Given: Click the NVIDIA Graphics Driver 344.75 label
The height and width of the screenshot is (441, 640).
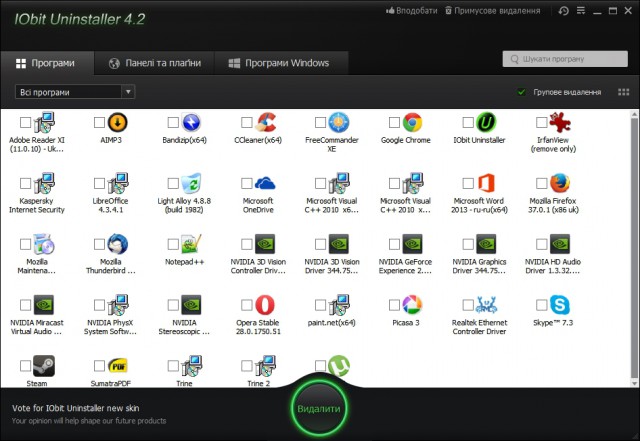Looking at the screenshot, I should tap(479, 266).
